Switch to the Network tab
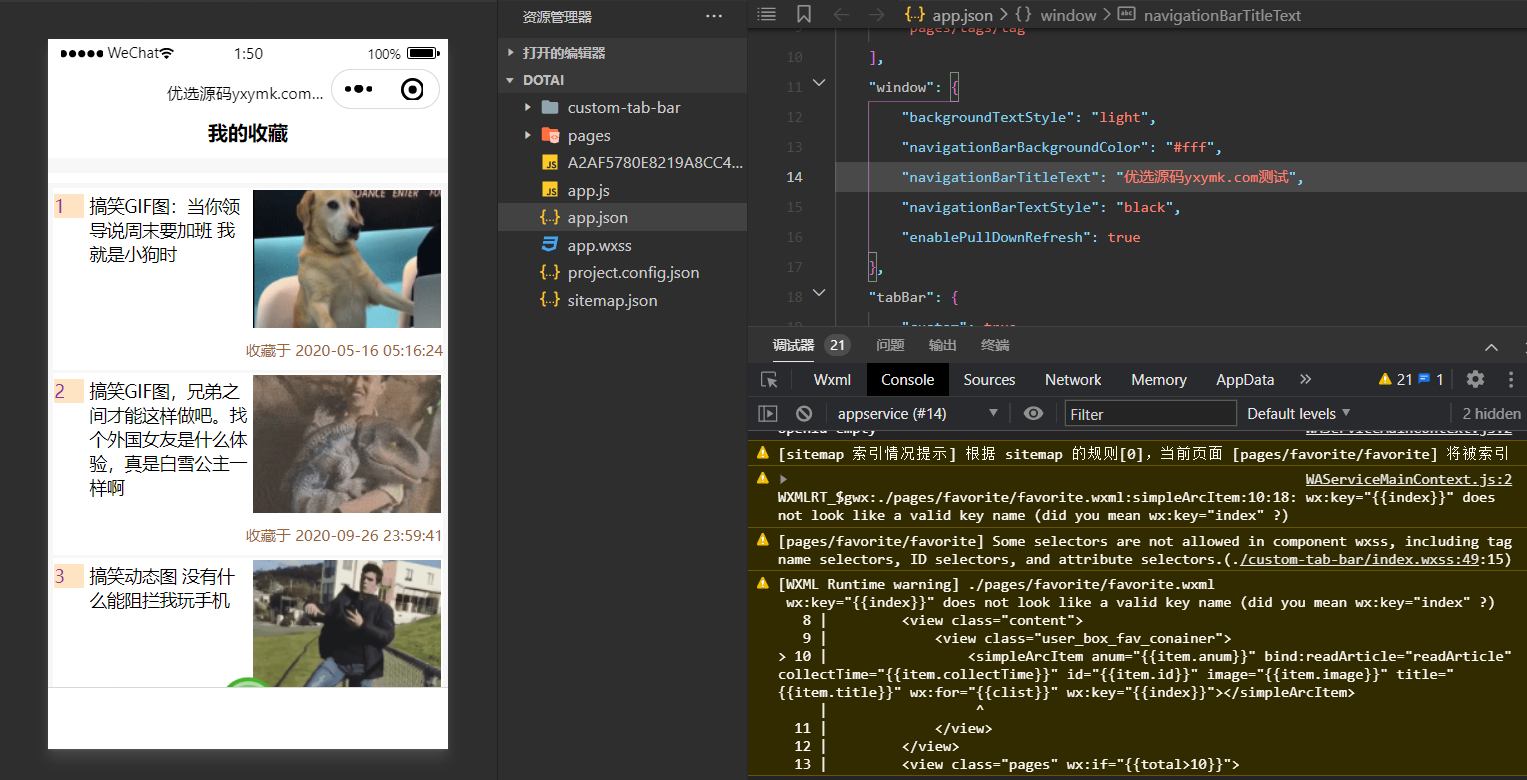The image size is (1527, 780). pos(1073,380)
